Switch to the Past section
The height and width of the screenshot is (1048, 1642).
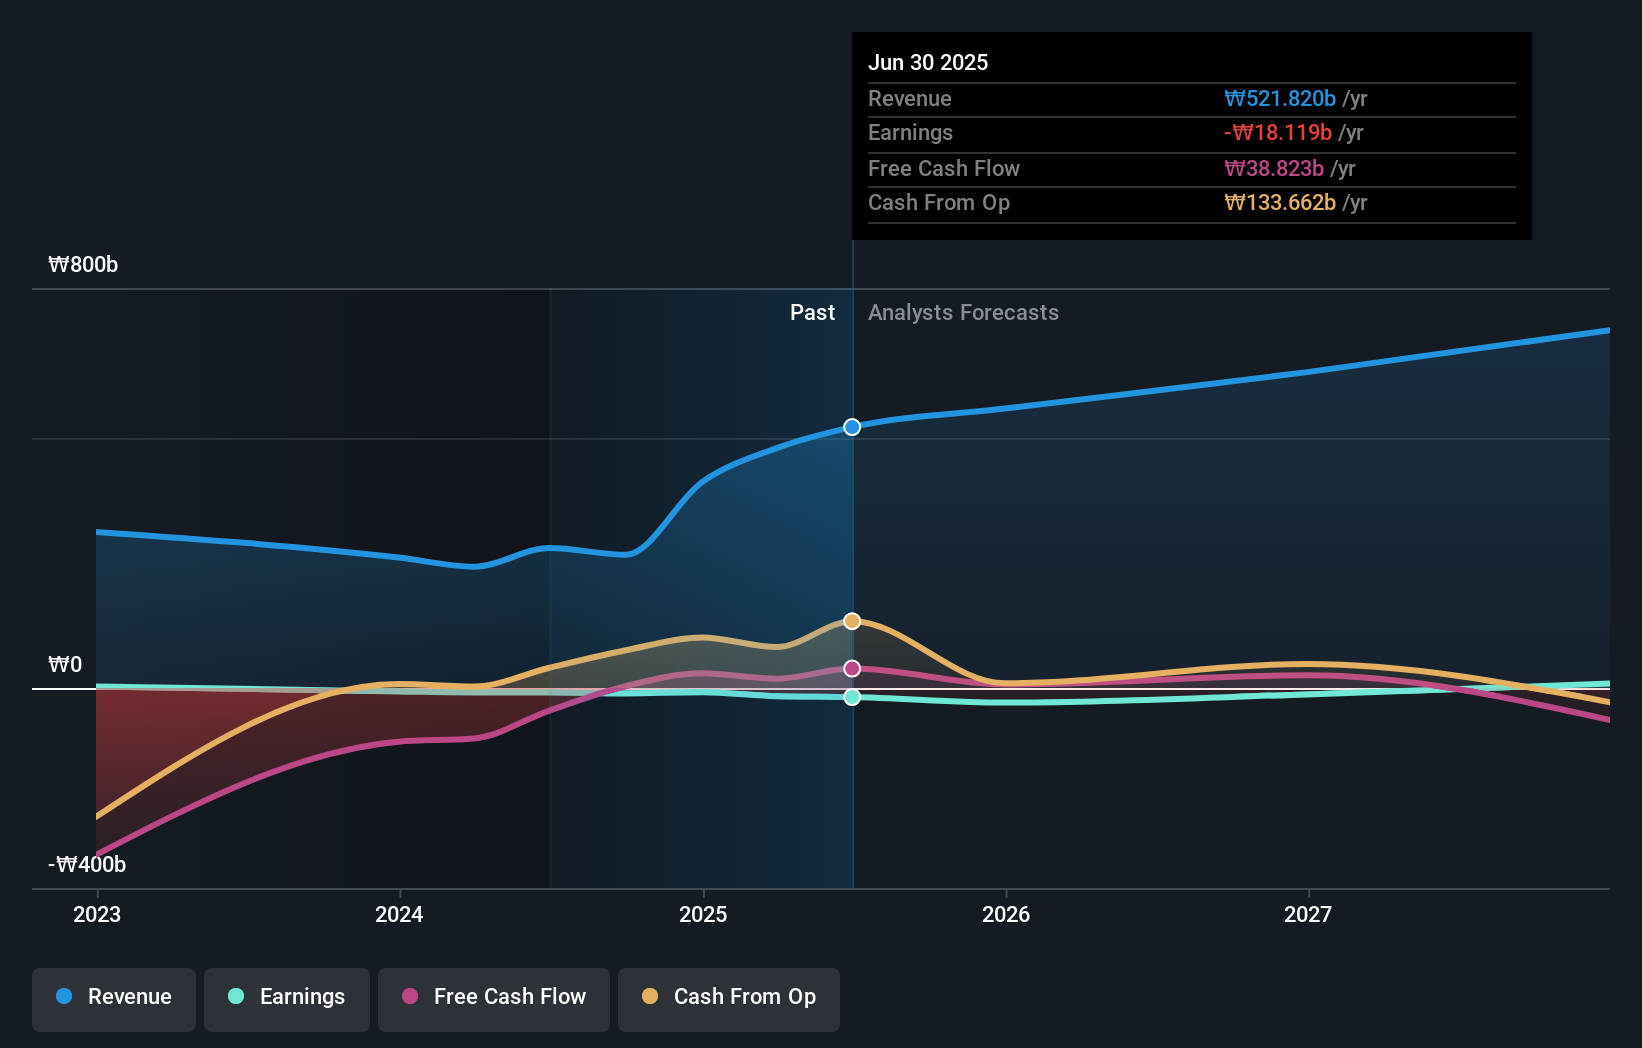(812, 313)
